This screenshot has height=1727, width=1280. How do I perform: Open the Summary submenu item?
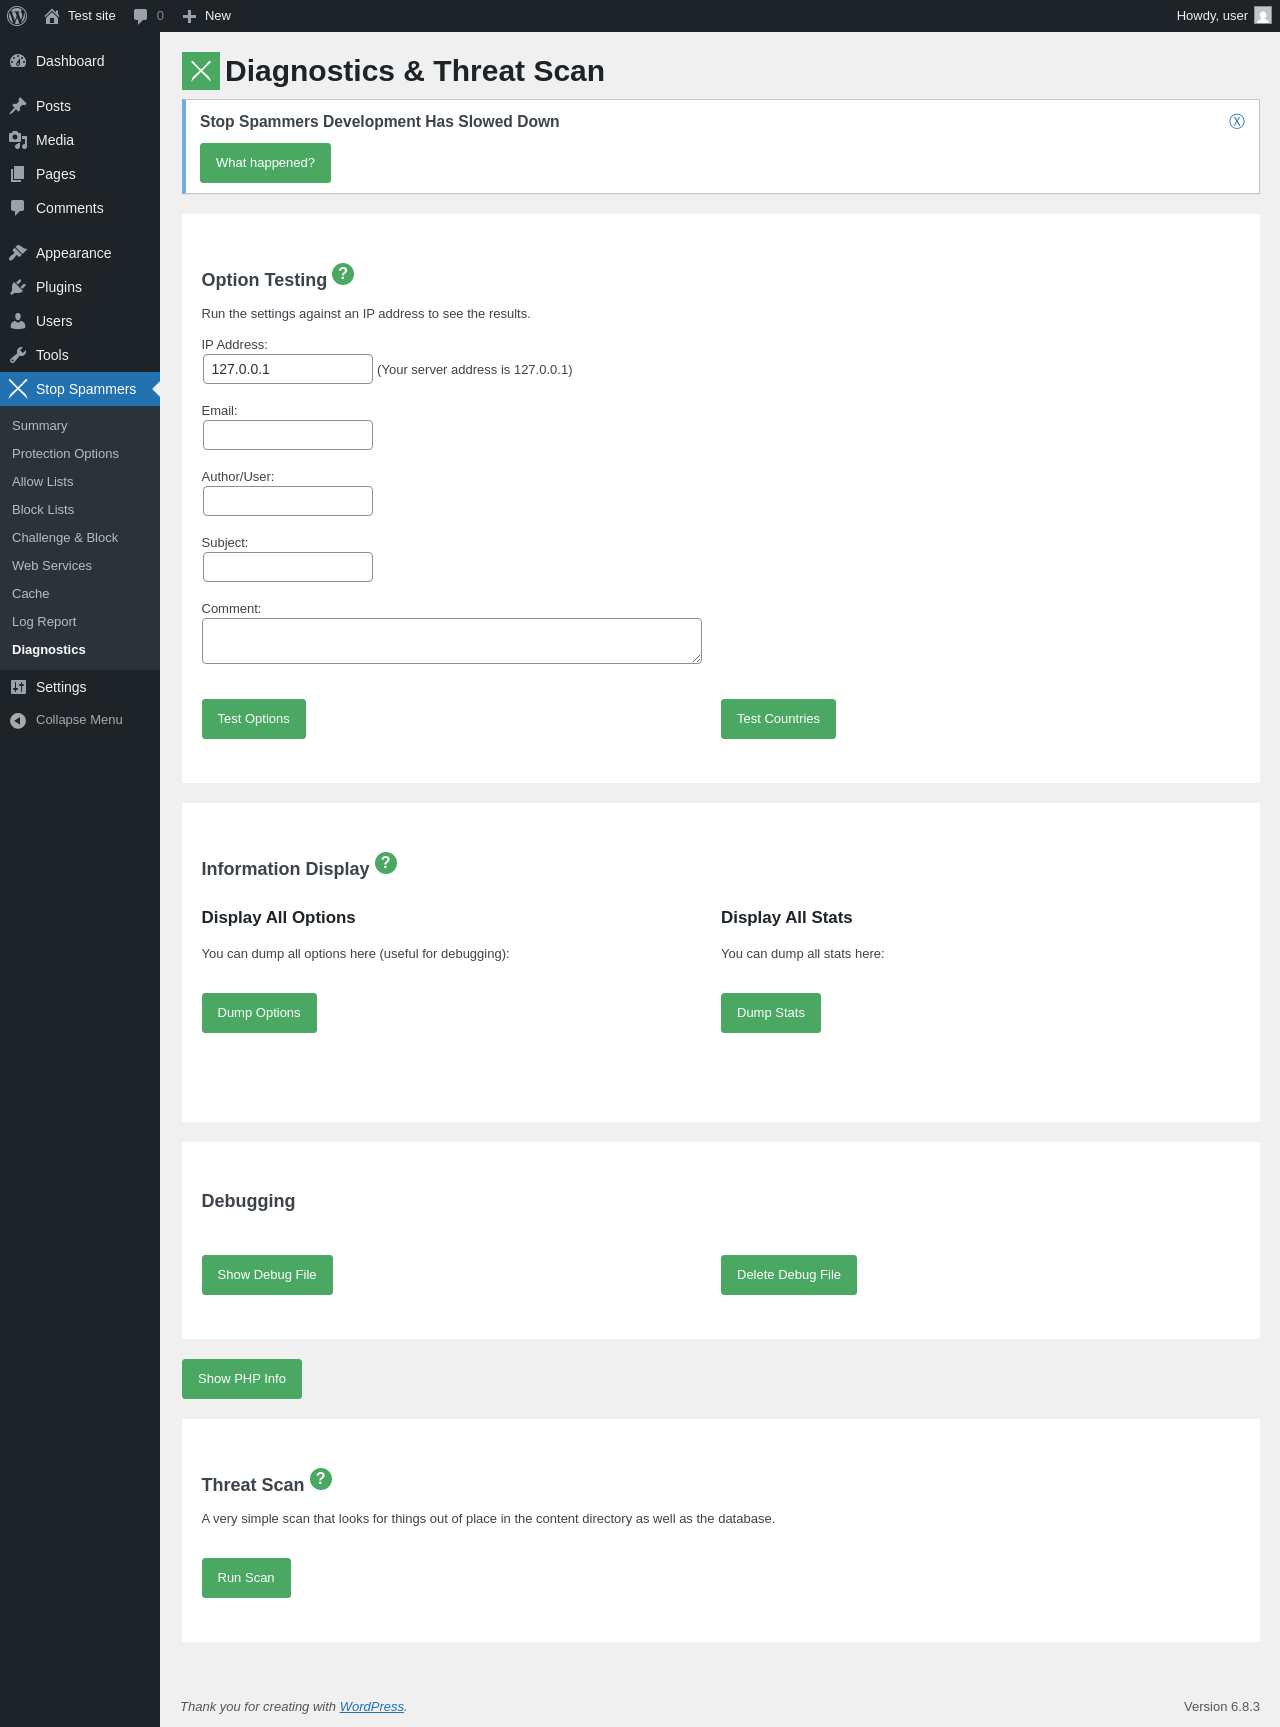pos(40,426)
